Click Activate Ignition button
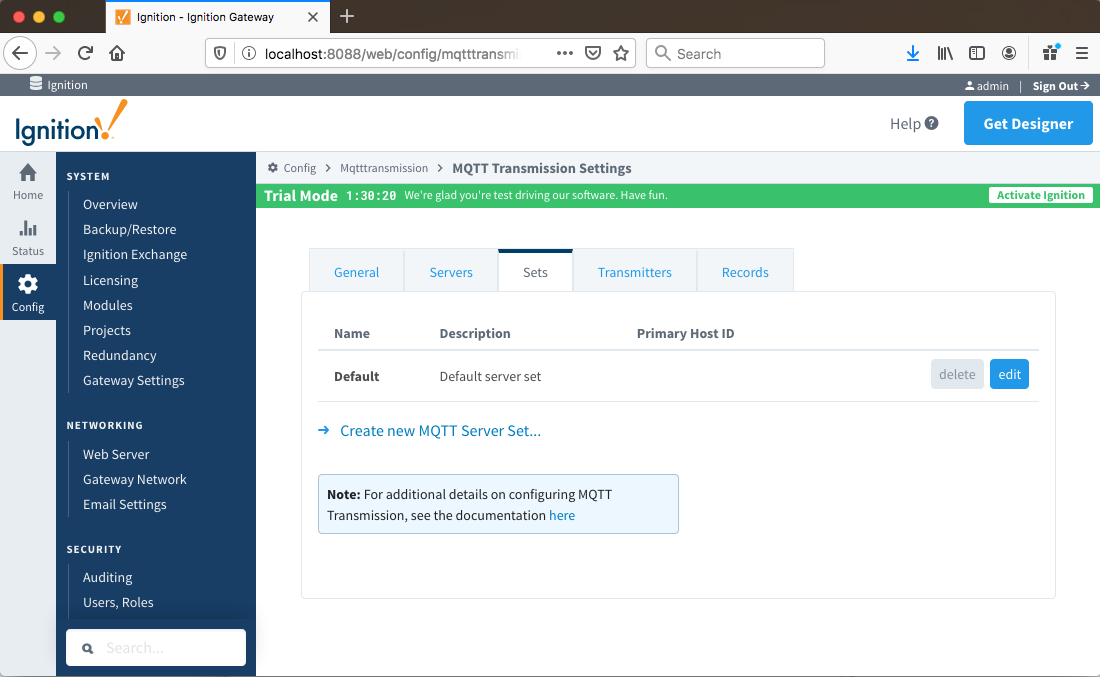The image size is (1100, 677). point(1040,195)
